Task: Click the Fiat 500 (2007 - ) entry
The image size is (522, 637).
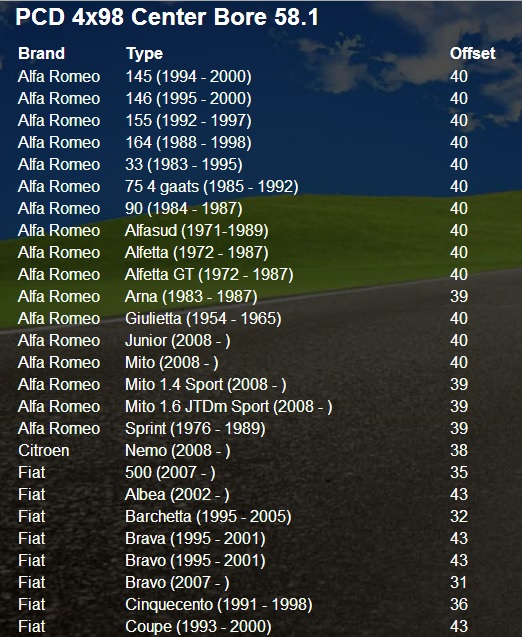Action: click(x=170, y=472)
